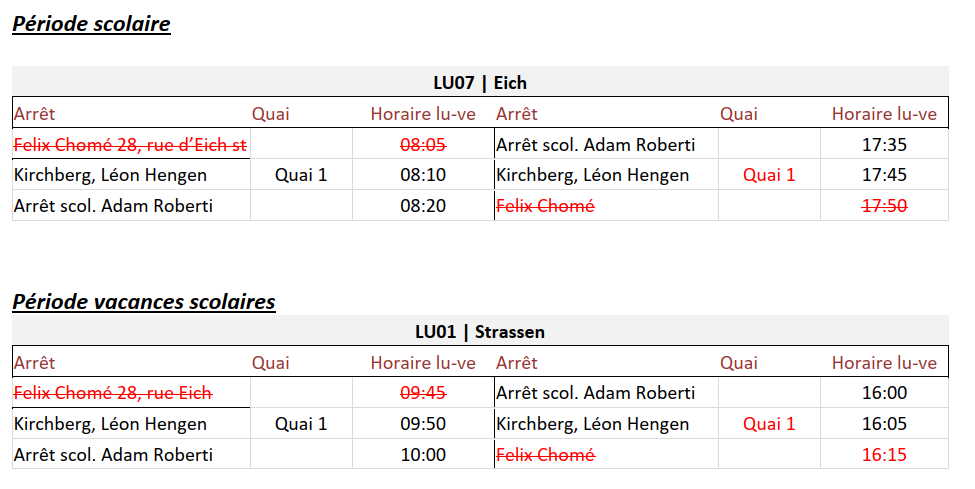The image size is (975, 489).
Task: Click the struck-through "Felix Chomé 28, rue d'Eich st" cell
Action: (x=130, y=145)
